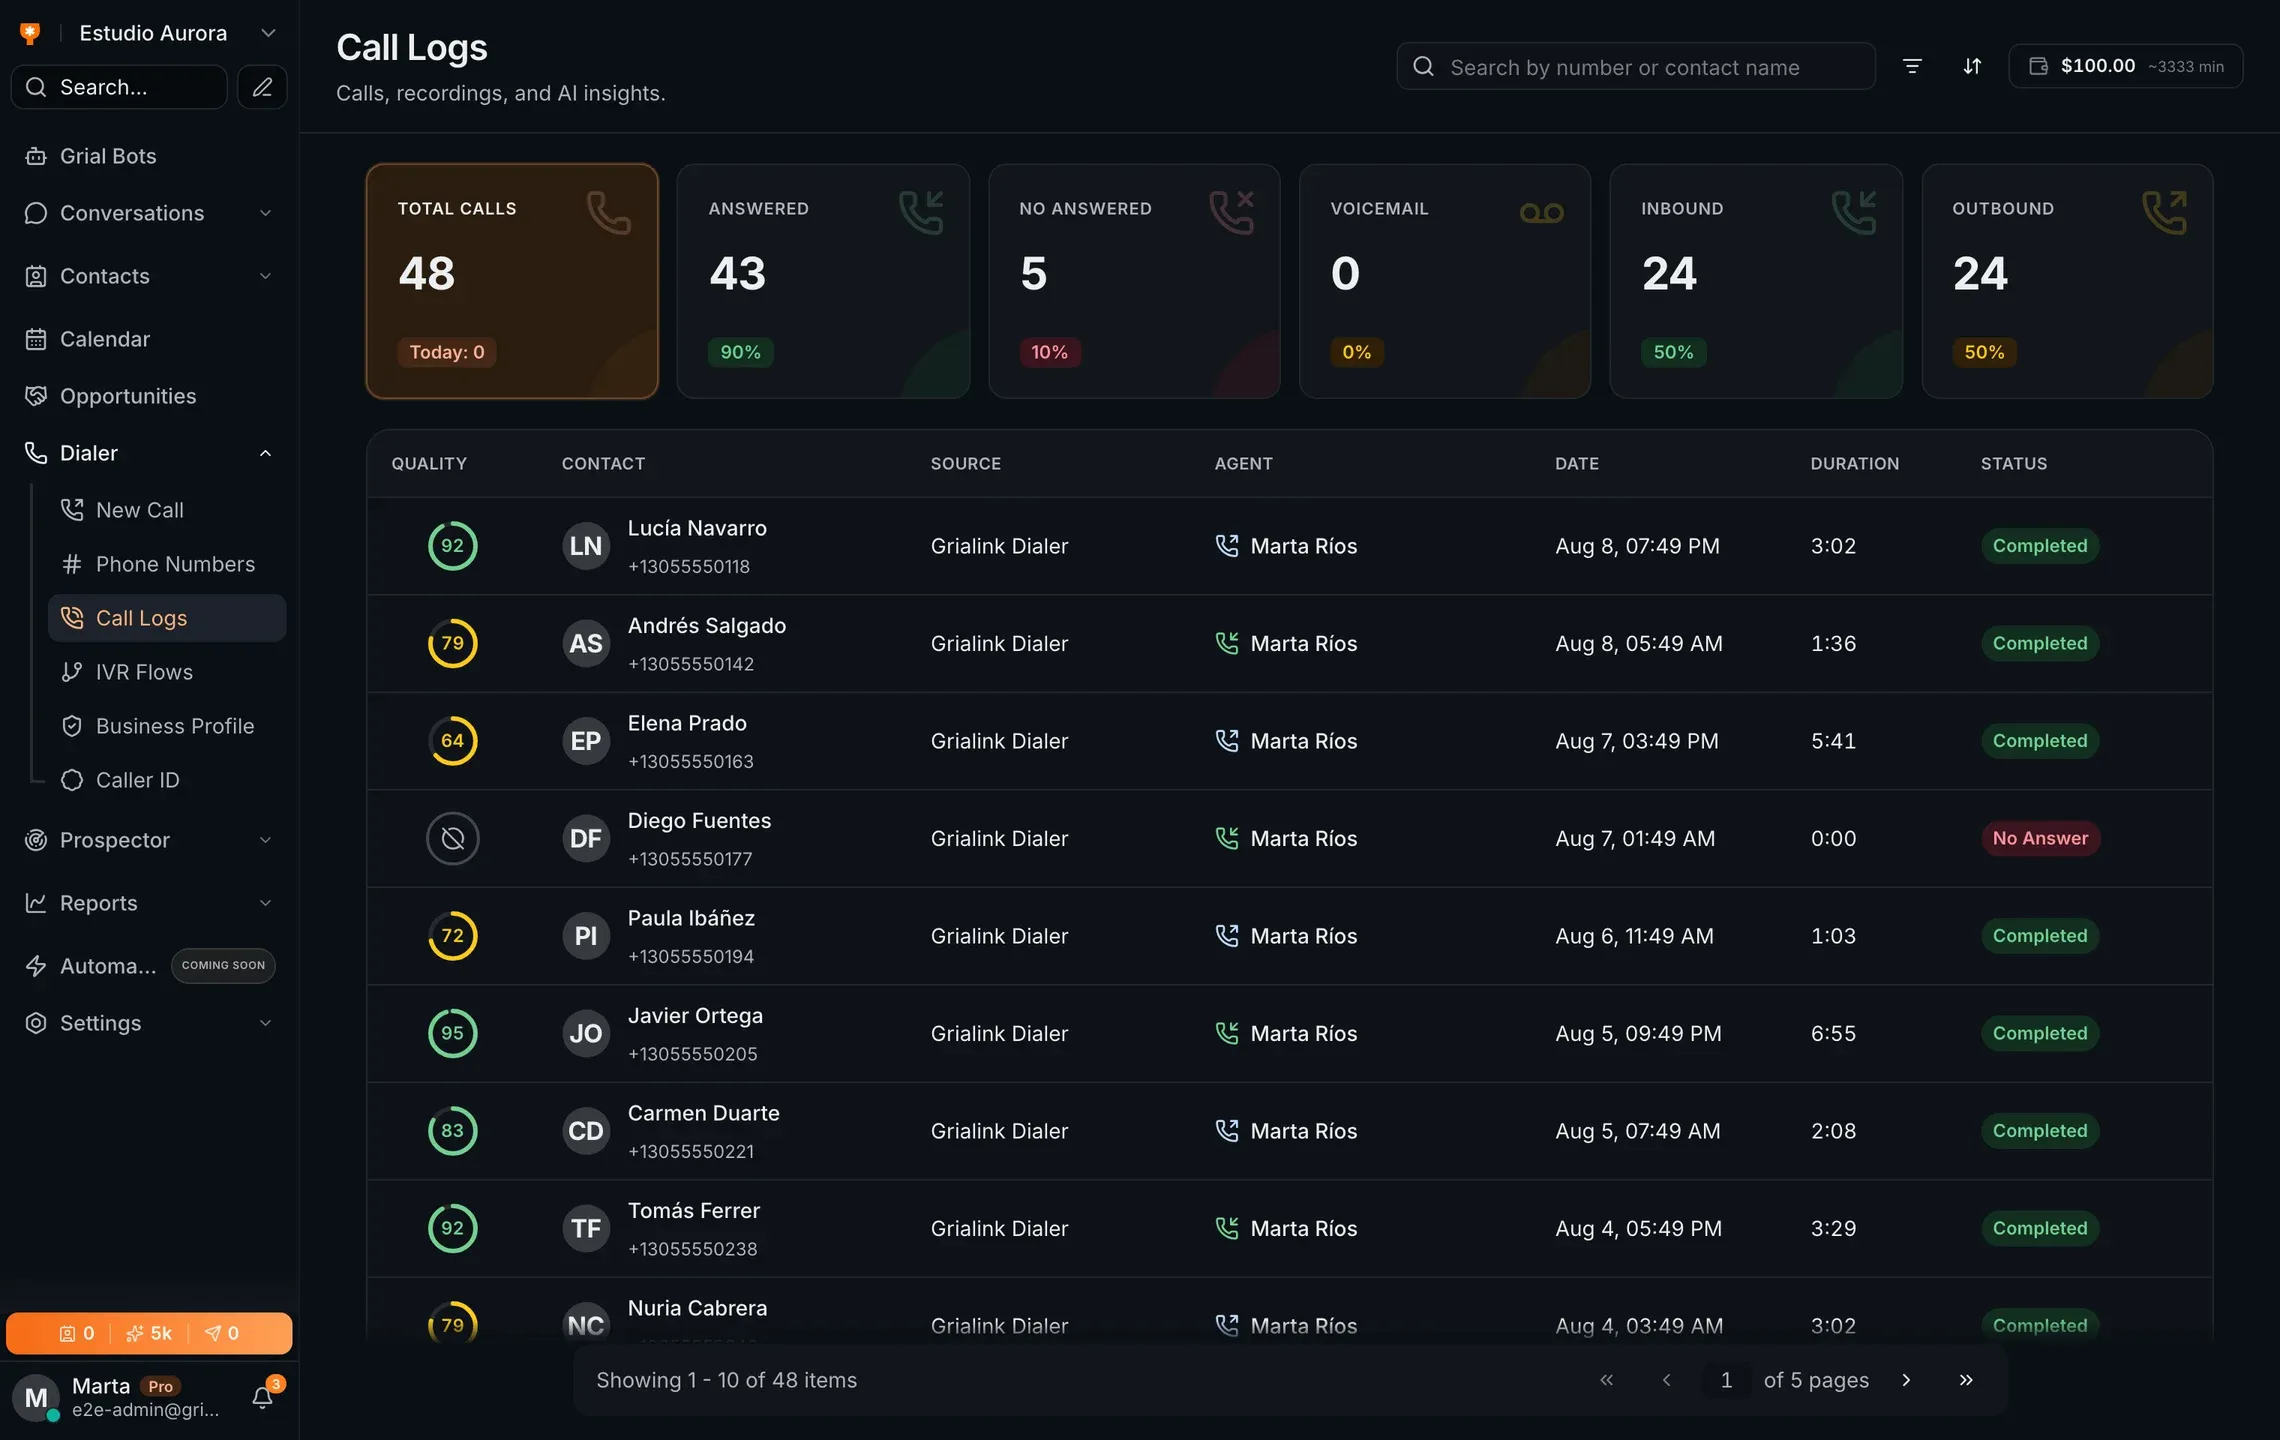Select Call Logs in the sidebar

tap(167, 618)
